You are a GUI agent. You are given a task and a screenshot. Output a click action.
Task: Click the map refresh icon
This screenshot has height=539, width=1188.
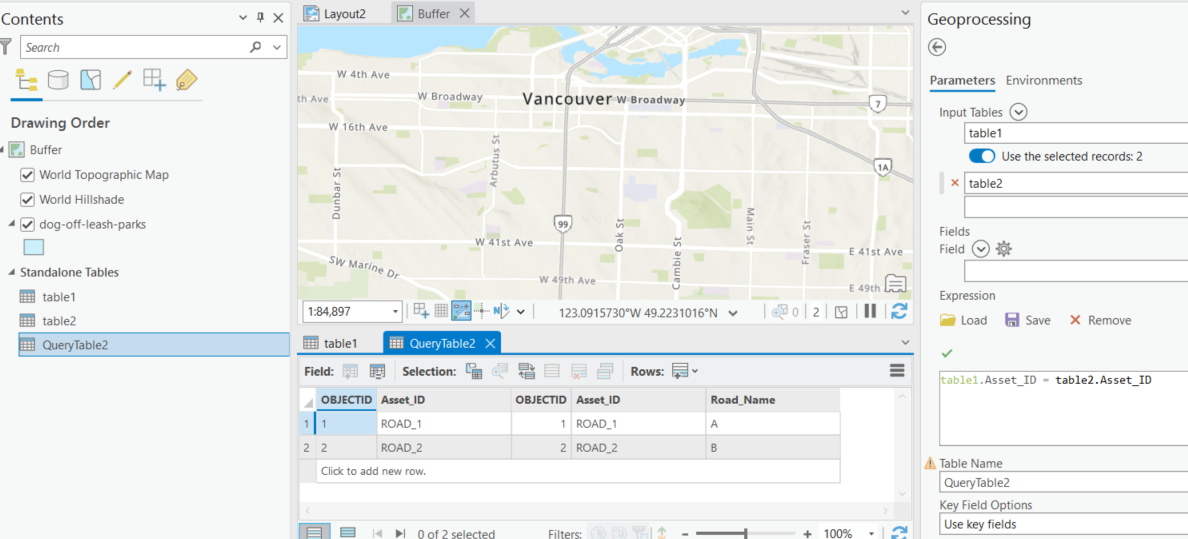click(899, 311)
